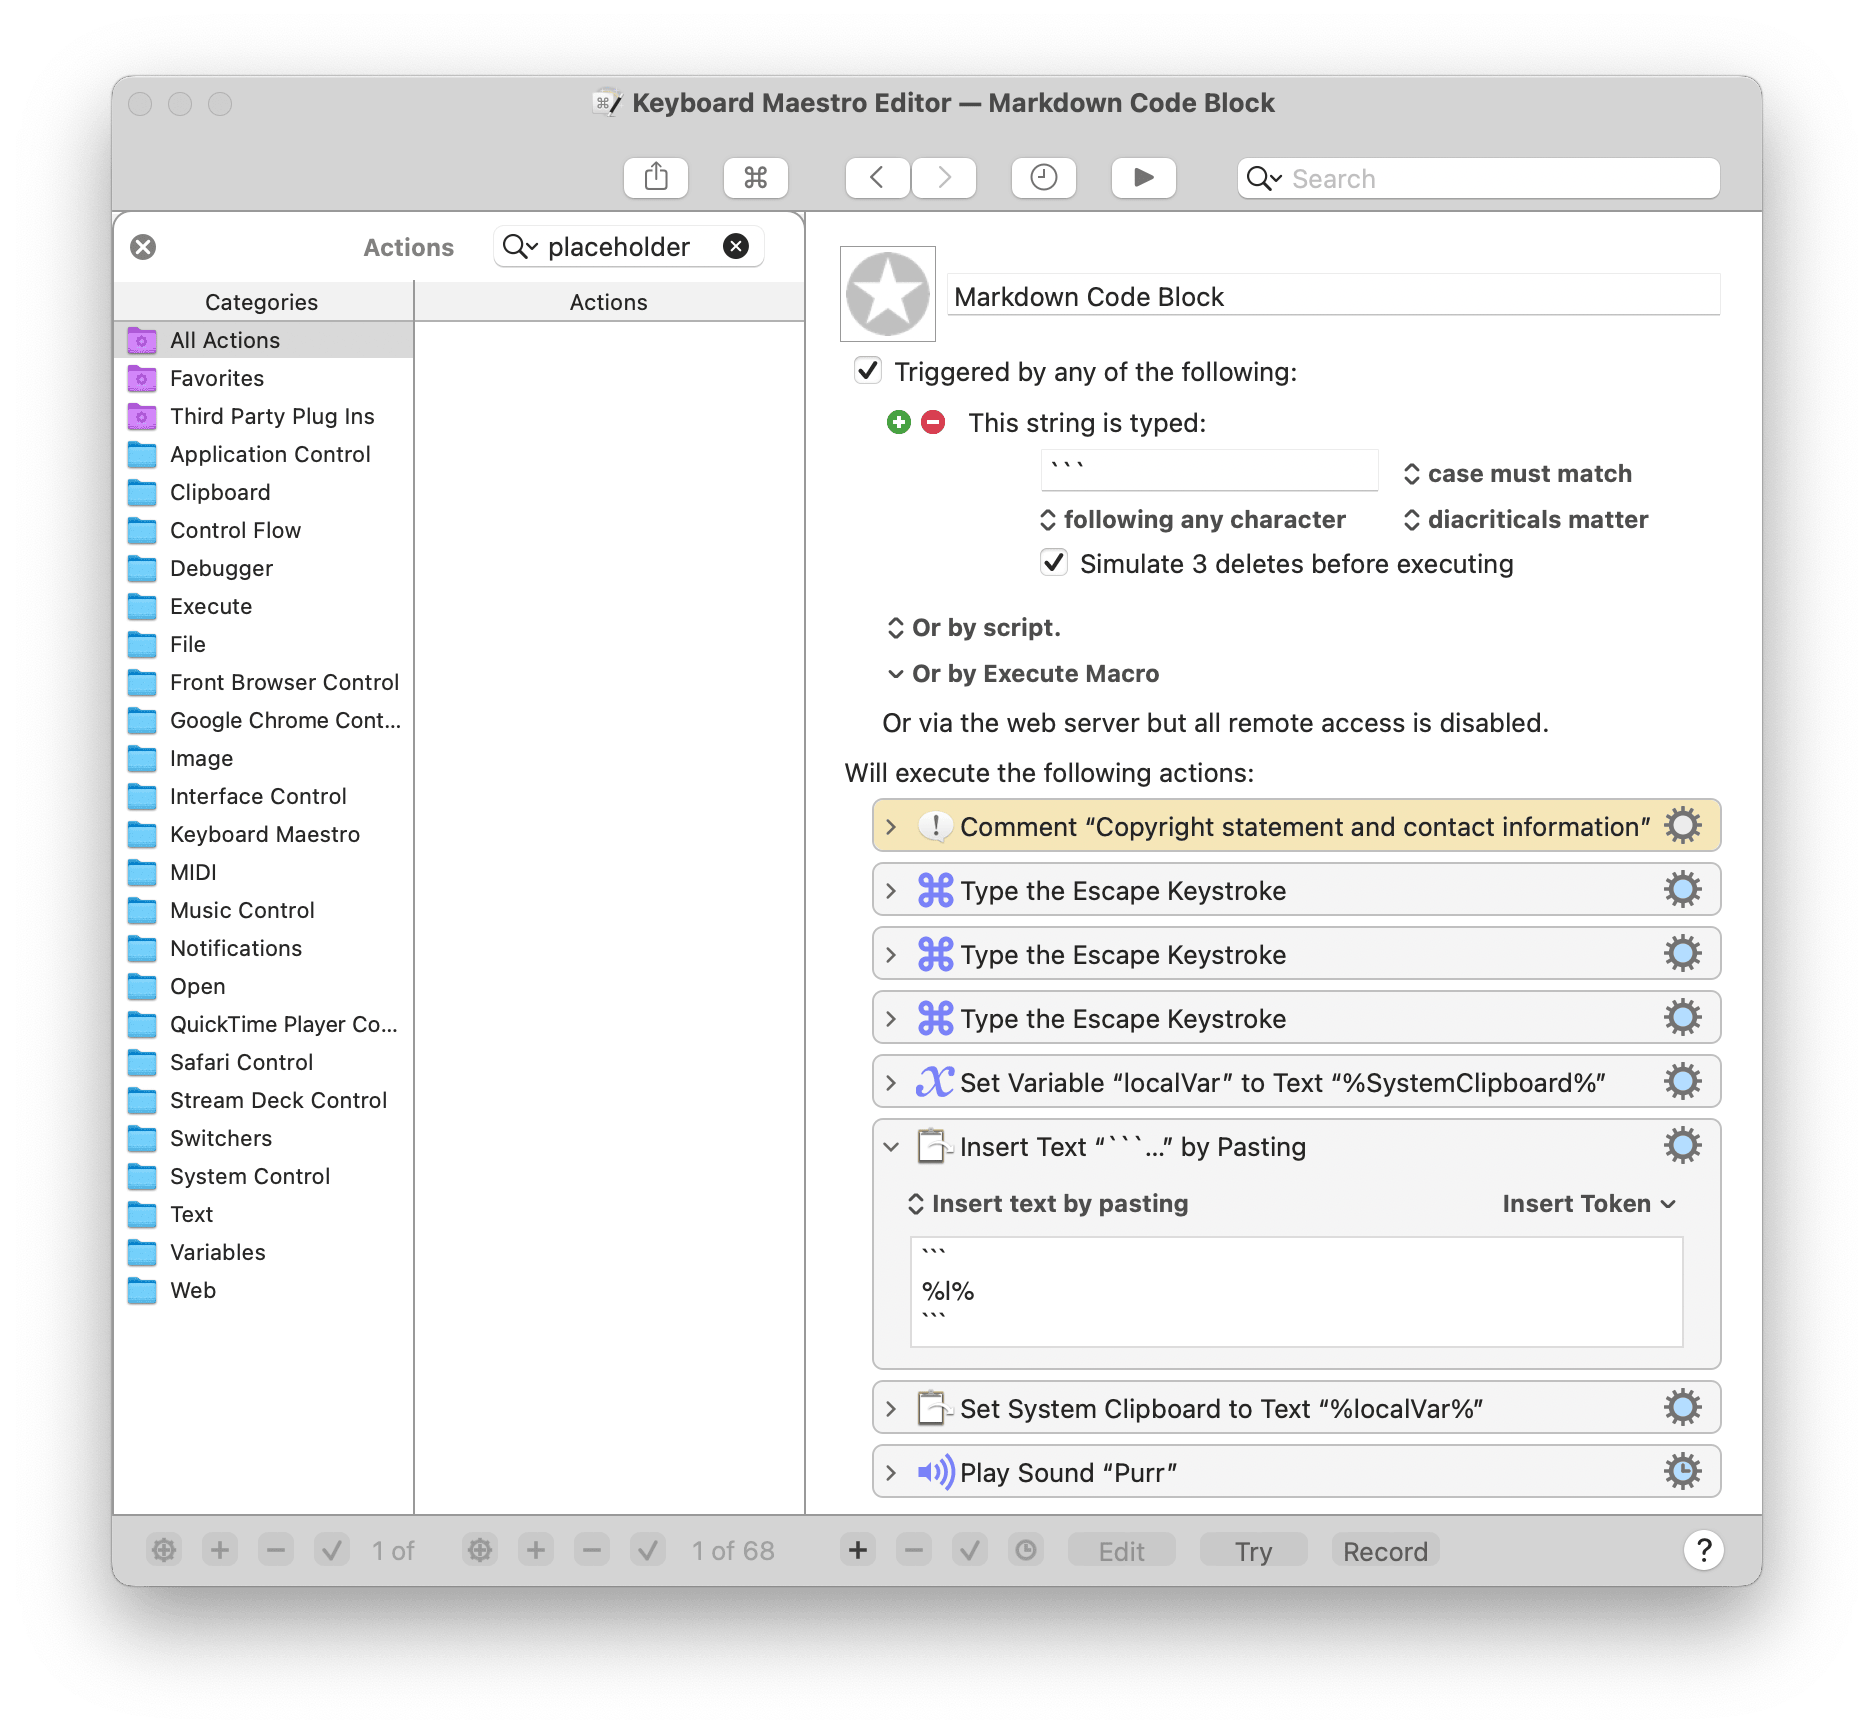Select the Web category
This screenshot has width=1874, height=1734.
264,1290
